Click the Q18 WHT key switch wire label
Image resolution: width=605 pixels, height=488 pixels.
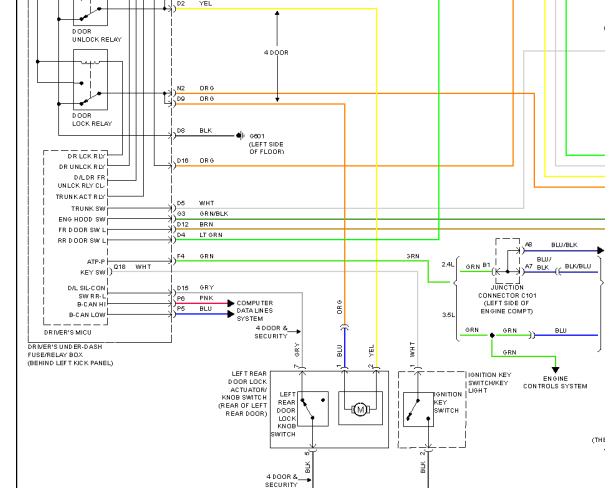click(x=132, y=267)
